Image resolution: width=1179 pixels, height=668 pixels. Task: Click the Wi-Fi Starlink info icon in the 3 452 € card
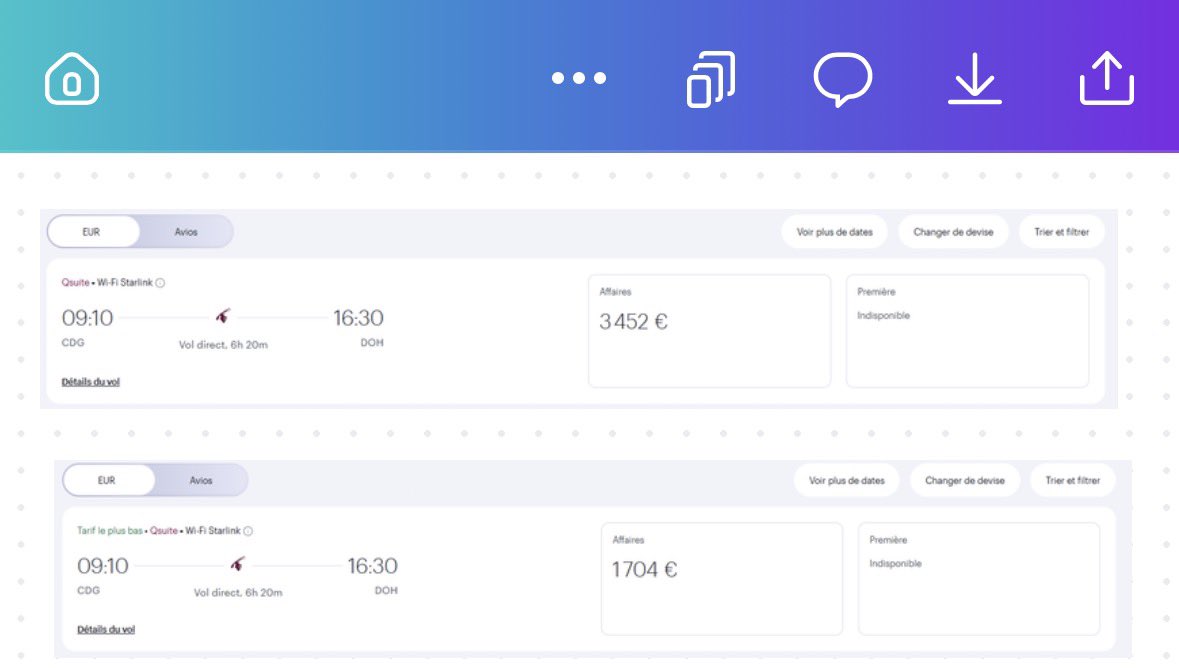point(160,283)
